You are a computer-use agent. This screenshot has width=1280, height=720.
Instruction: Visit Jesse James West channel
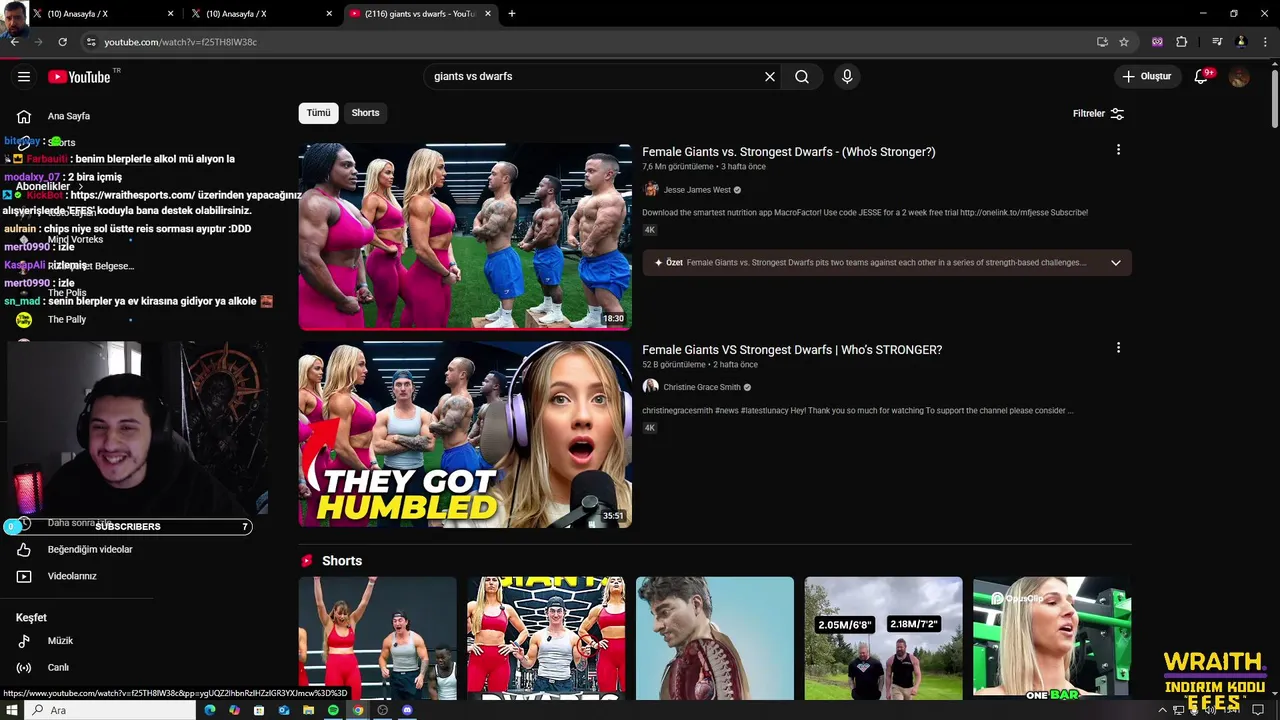pos(697,190)
